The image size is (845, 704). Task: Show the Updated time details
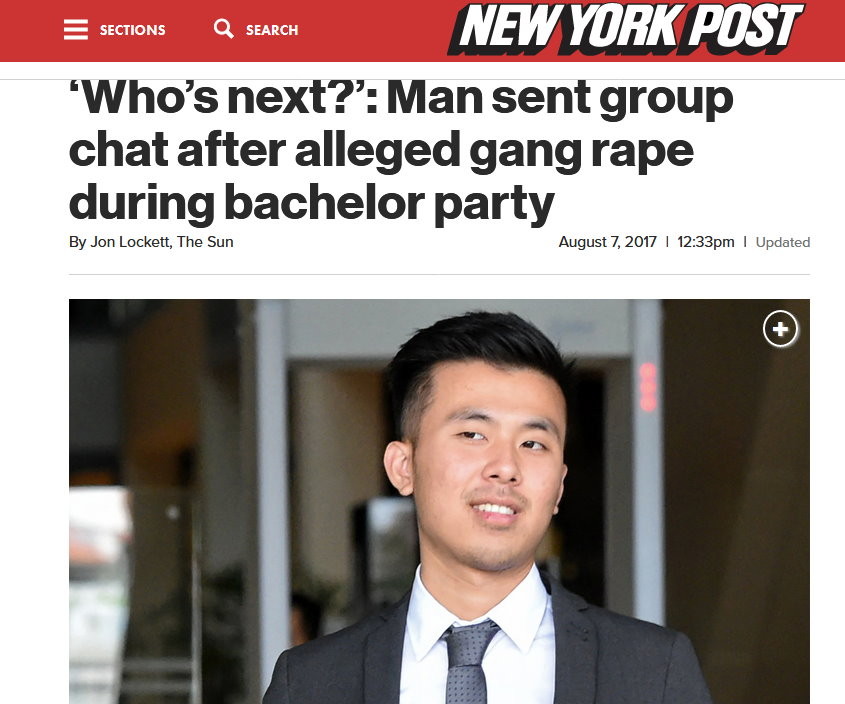[x=782, y=243]
